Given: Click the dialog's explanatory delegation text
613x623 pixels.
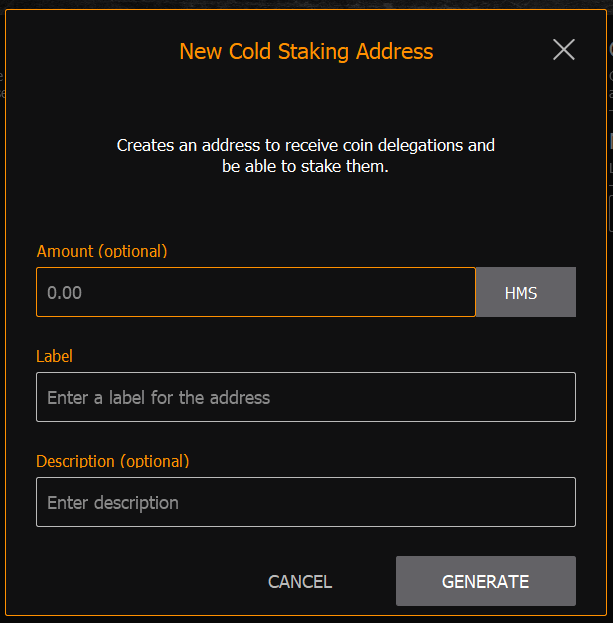Looking at the screenshot, I should (305, 145).
